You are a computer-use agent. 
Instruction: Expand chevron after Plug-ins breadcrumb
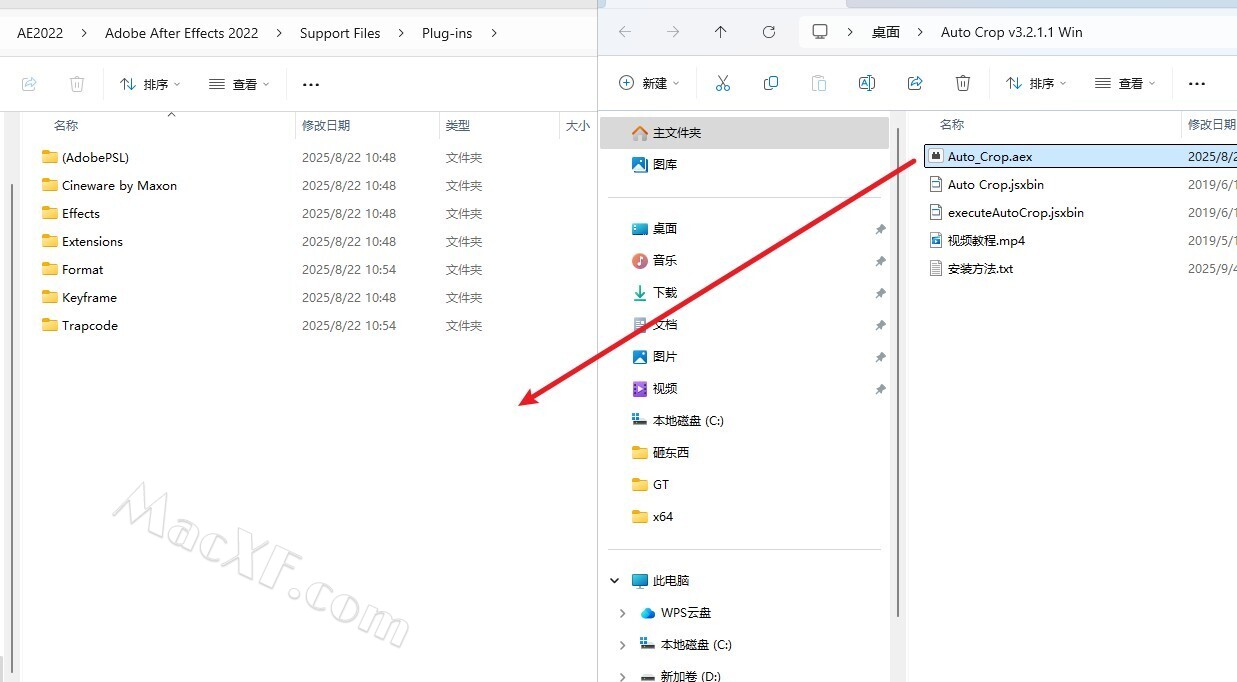pos(494,33)
